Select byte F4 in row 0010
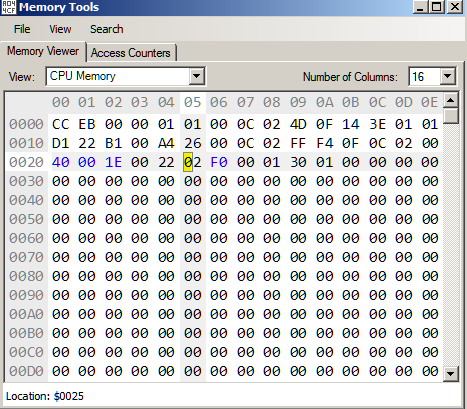Screen dimensions: 467x409 [x=325, y=143]
